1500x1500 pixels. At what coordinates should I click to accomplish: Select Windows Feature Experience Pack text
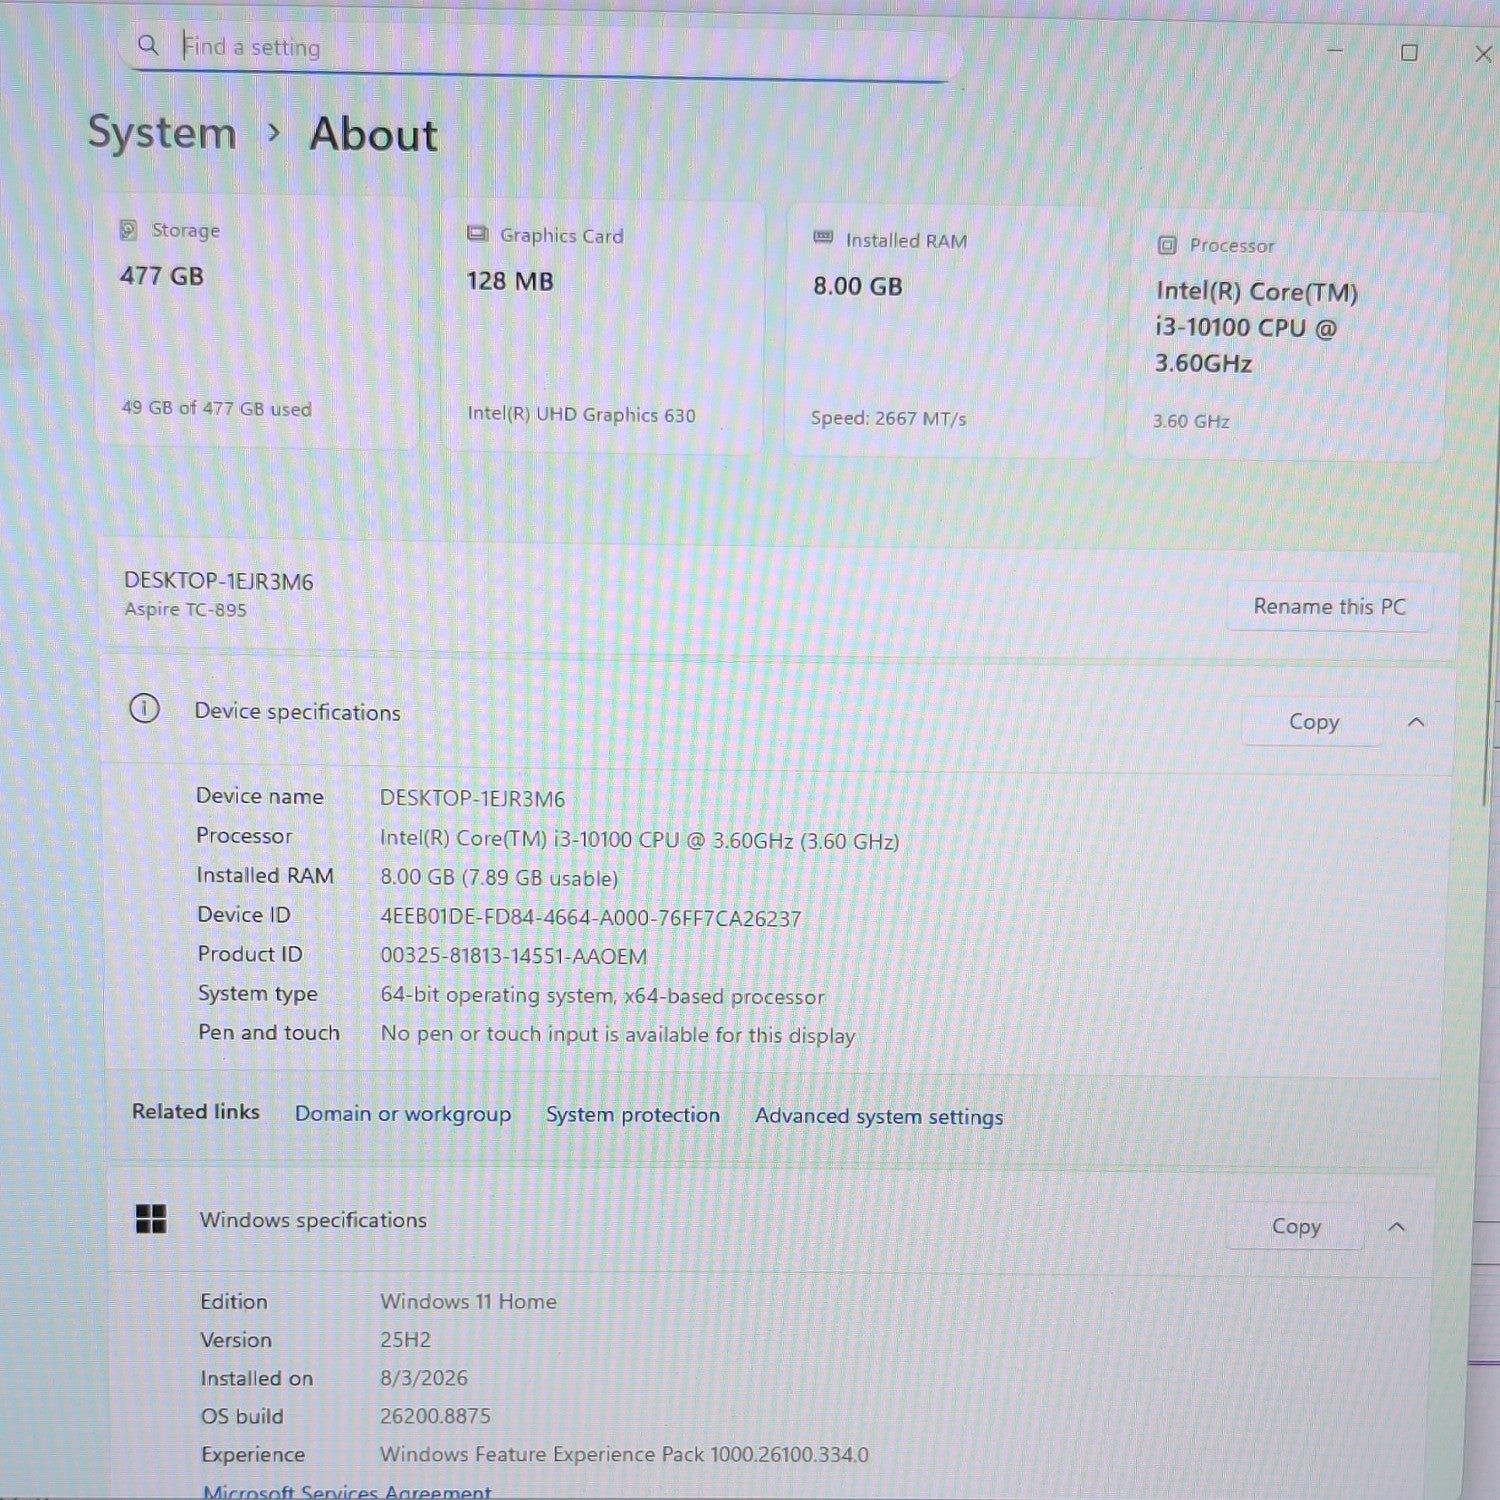(x=624, y=1455)
